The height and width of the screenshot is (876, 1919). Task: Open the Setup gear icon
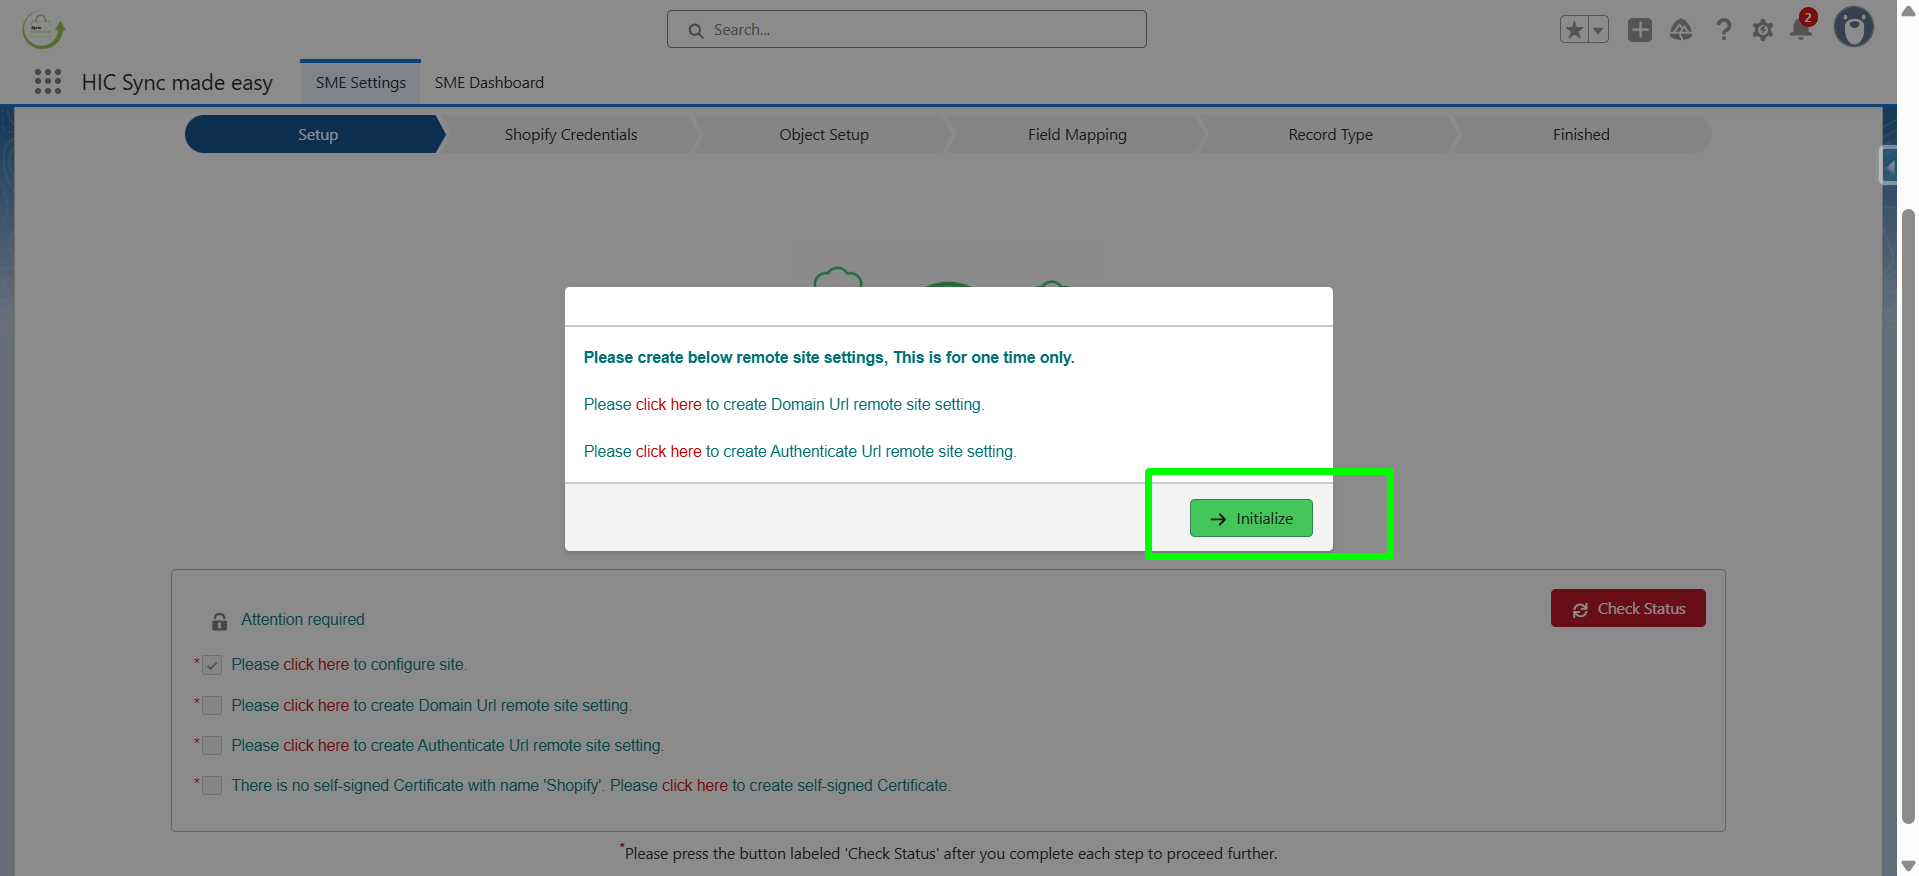[1763, 30]
